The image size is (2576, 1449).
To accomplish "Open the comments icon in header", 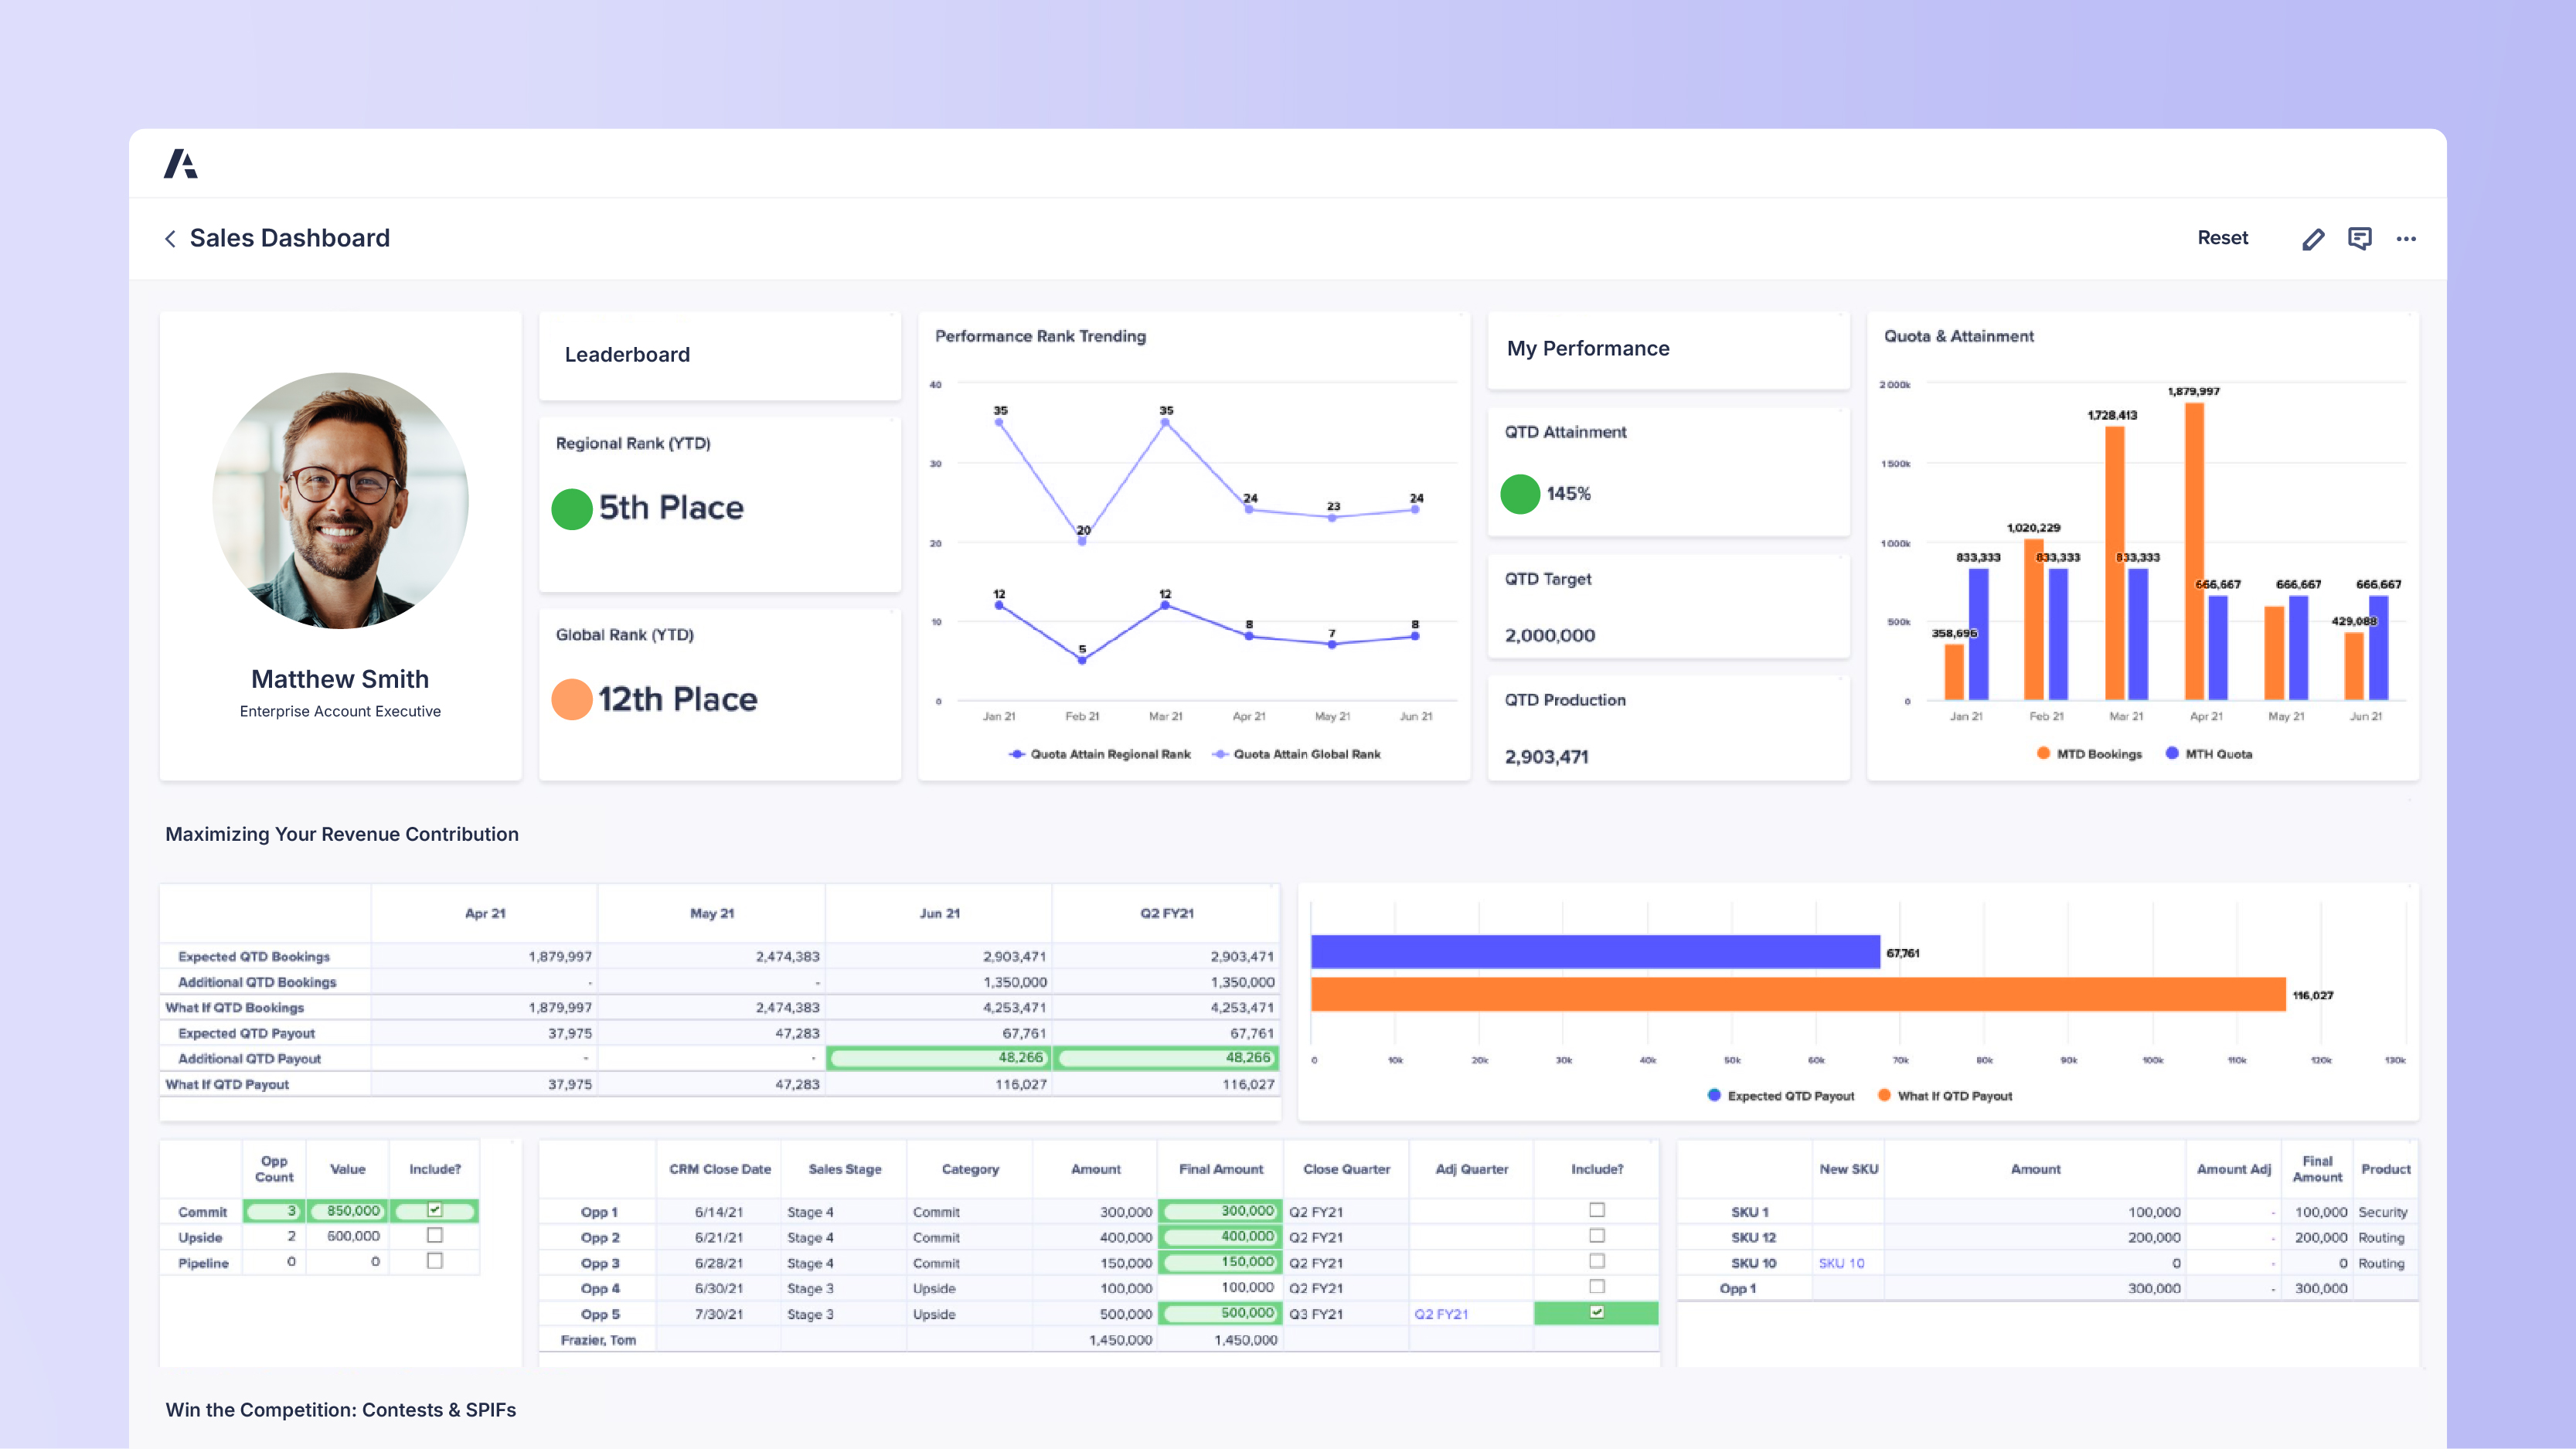I will pyautogui.click(x=2359, y=239).
